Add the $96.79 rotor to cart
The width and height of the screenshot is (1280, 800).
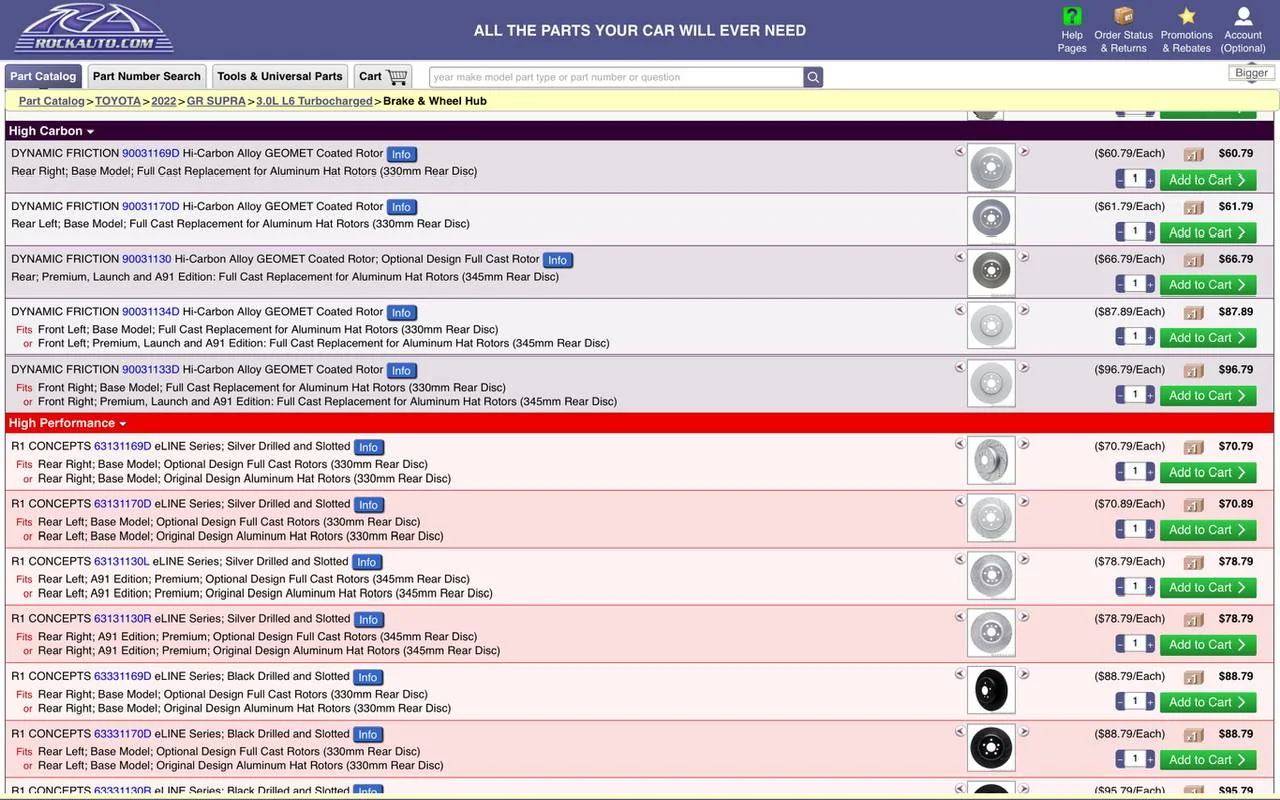[x=1208, y=396]
